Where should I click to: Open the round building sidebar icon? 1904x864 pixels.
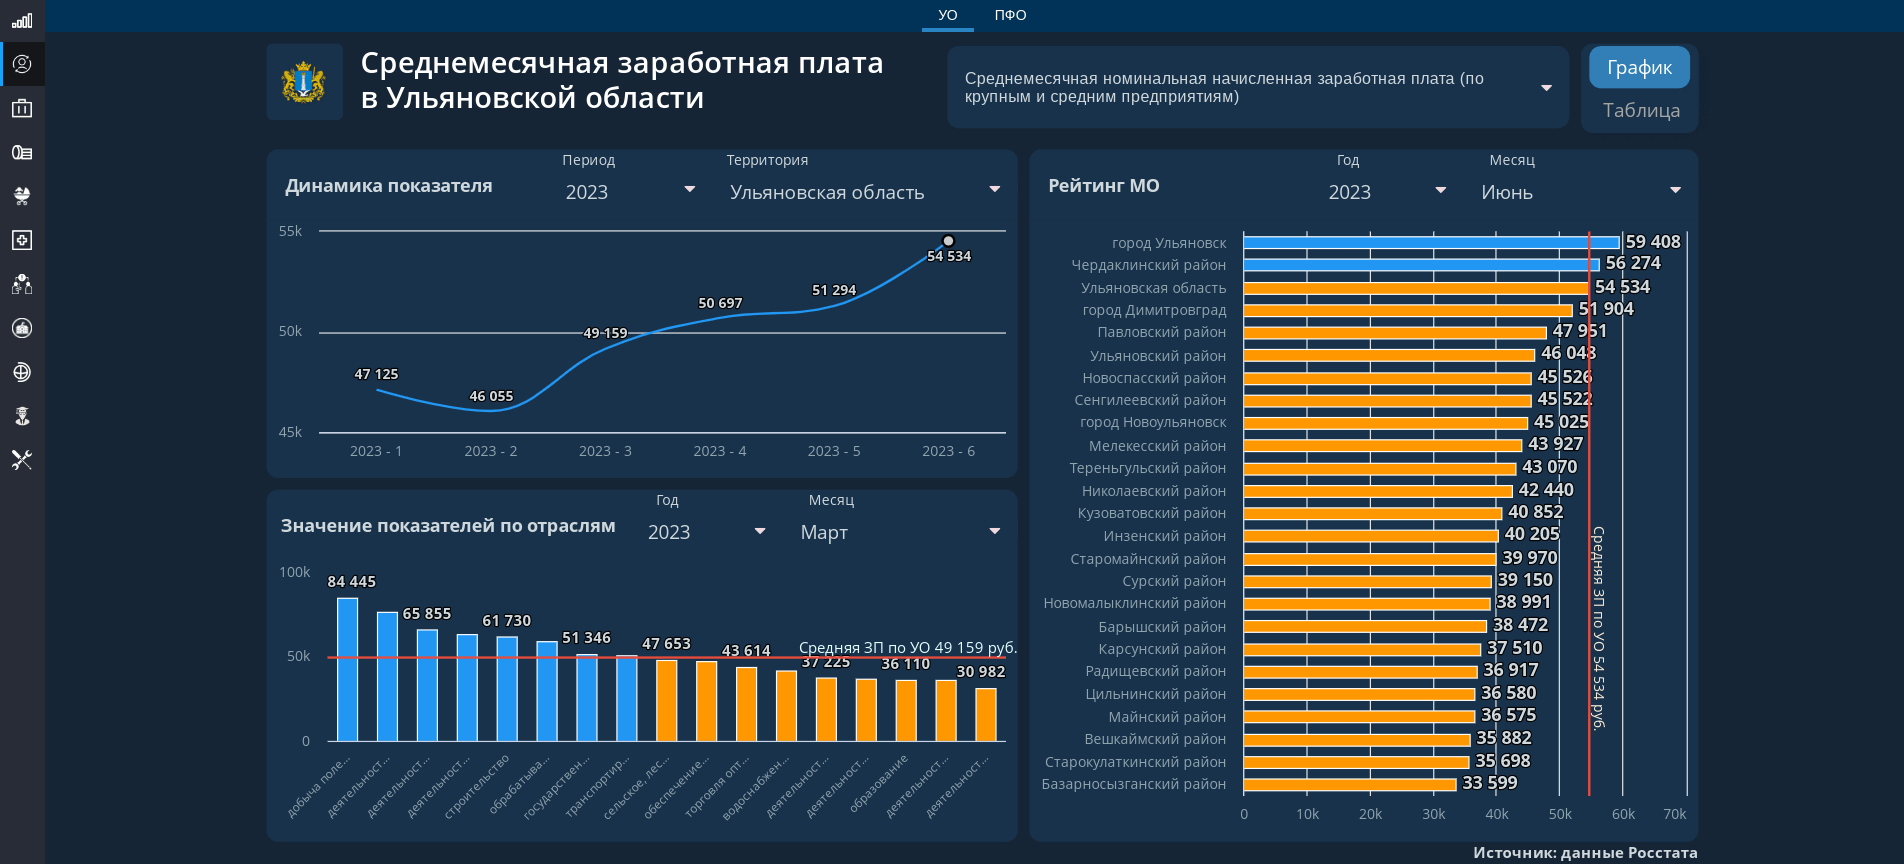(22, 328)
